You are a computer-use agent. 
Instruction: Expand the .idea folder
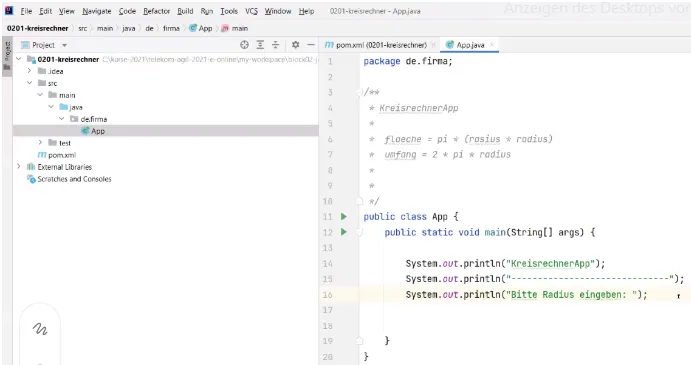click(x=29, y=71)
